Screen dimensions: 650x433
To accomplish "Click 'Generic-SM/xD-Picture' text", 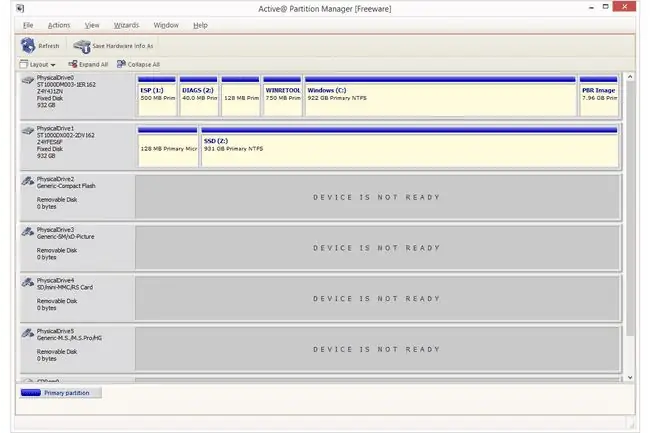I will point(65,237).
